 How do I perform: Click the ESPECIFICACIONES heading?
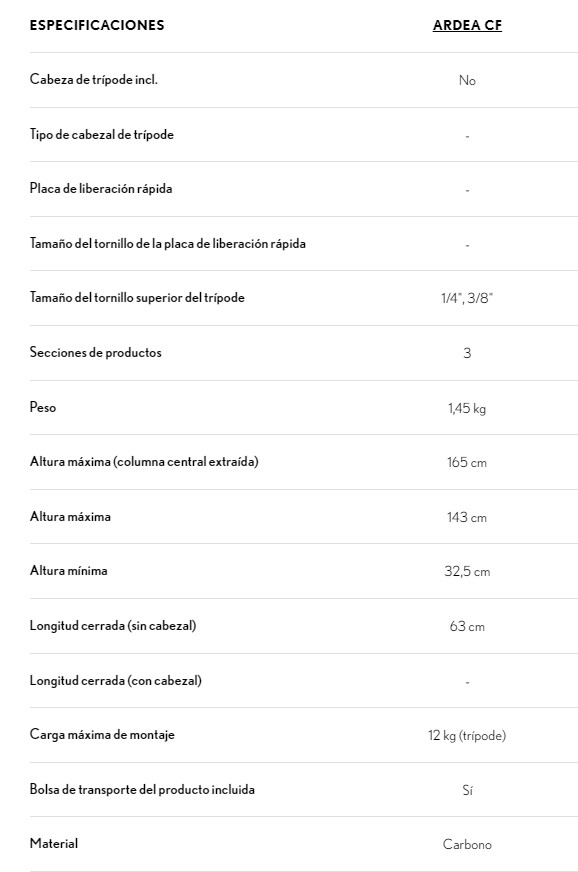pos(97,26)
